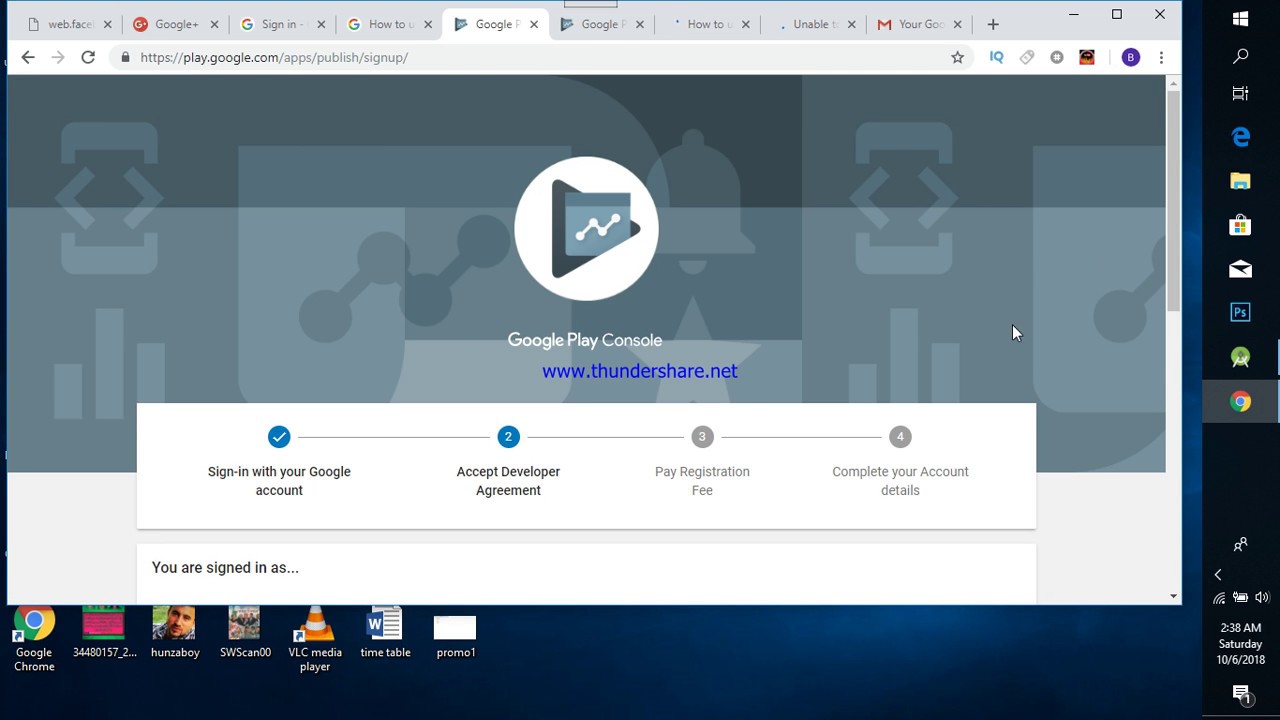The width and height of the screenshot is (1280, 720).
Task: Click step 2 Accept Developer Agreement circle
Action: point(508,437)
